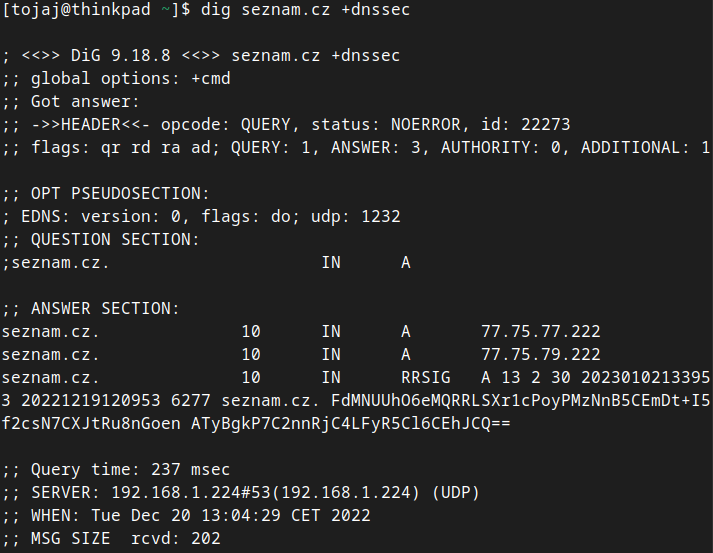
Task: Click the IP address 77.75.79.222
Action: click(541, 354)
